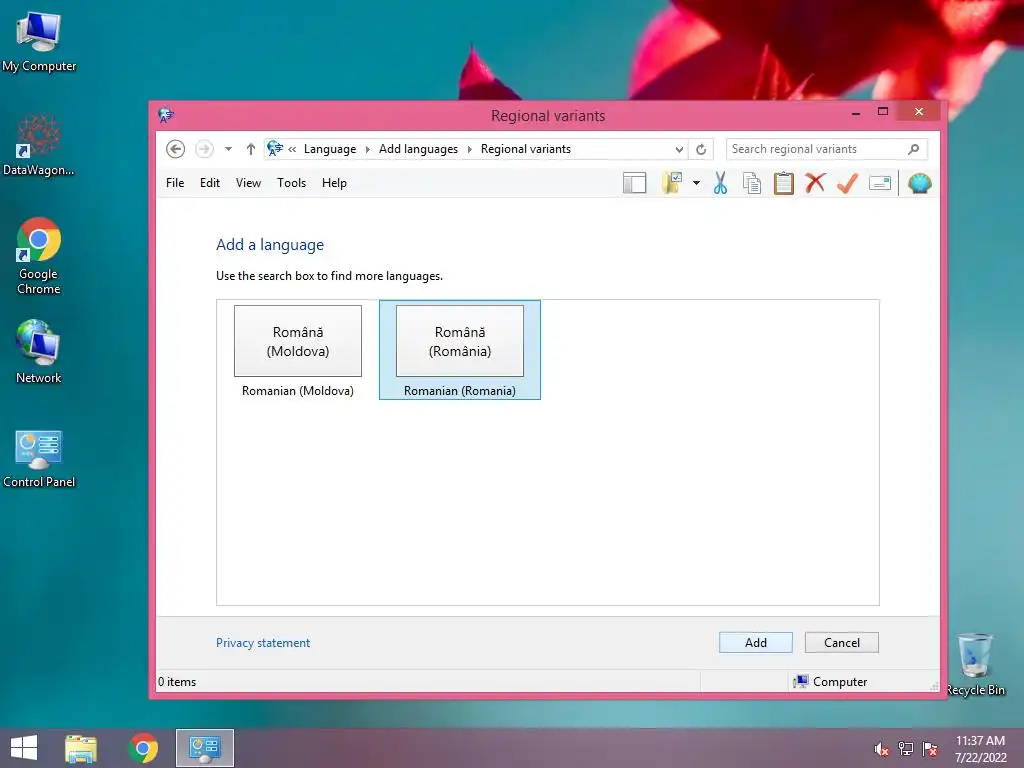Select the Română (Moldova) tile
Image resolution: width=1024 pixels, height=768 pixels.
298,341
